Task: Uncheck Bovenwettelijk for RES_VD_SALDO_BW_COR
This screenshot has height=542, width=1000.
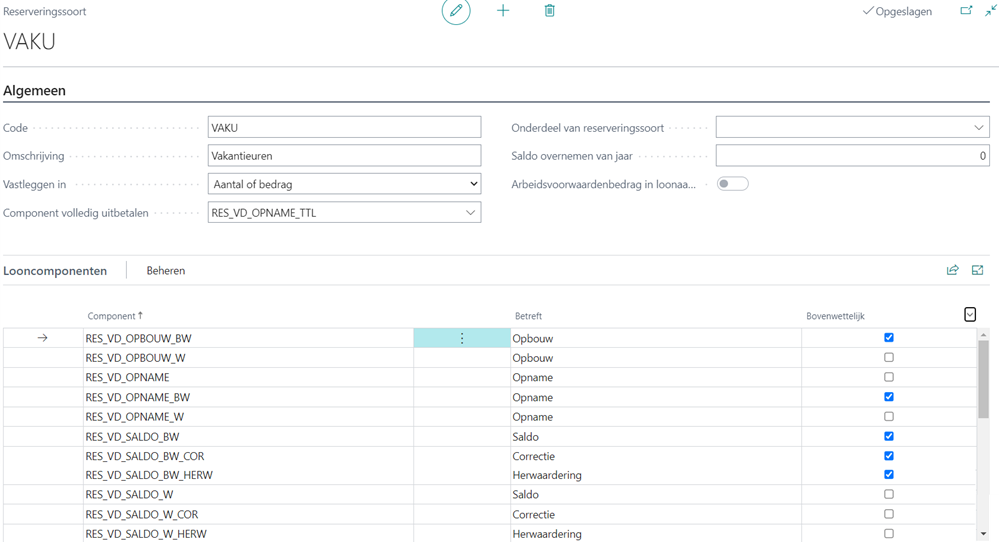Action: [x=889, y=456]
